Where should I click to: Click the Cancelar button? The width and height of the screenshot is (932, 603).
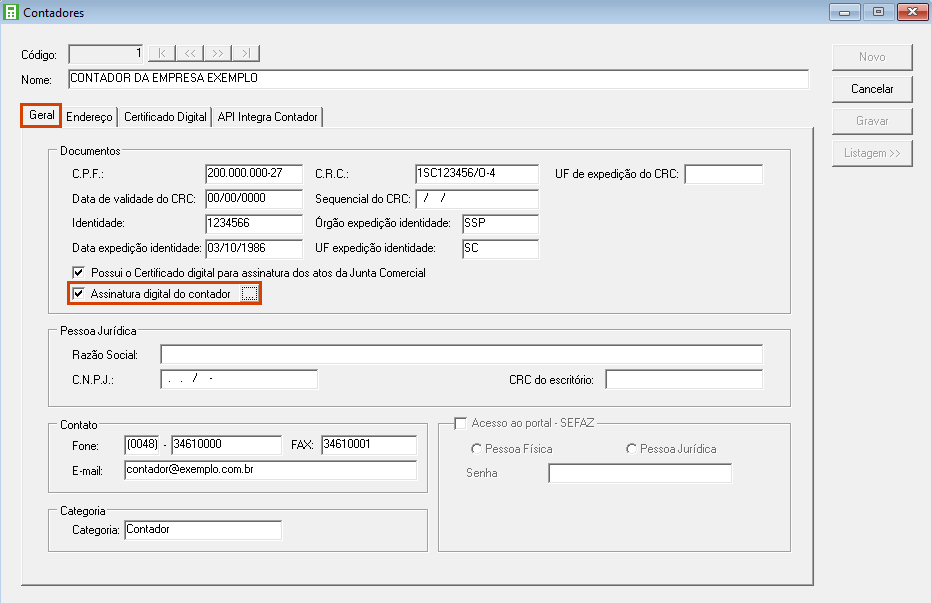tap(872, 89)
